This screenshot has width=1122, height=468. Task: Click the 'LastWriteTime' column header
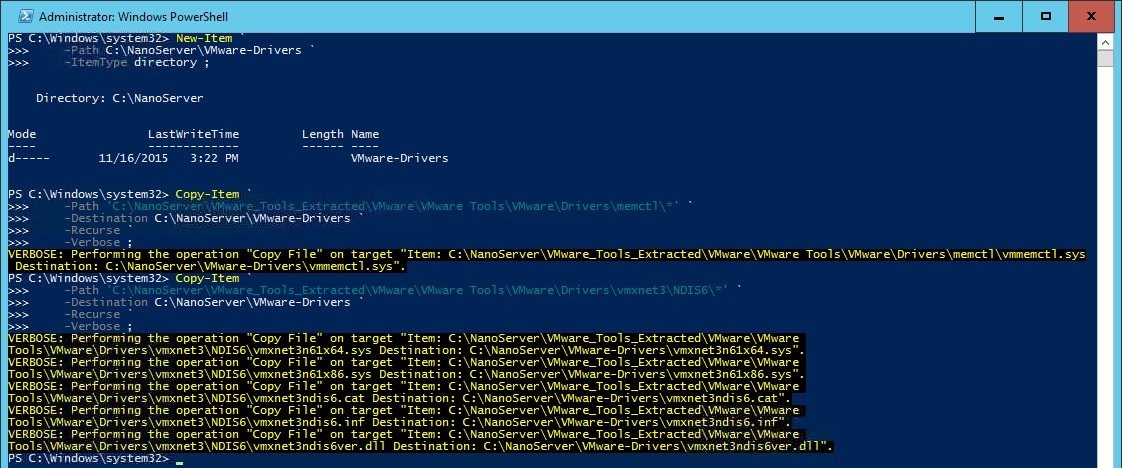click(x=193, y=134)
